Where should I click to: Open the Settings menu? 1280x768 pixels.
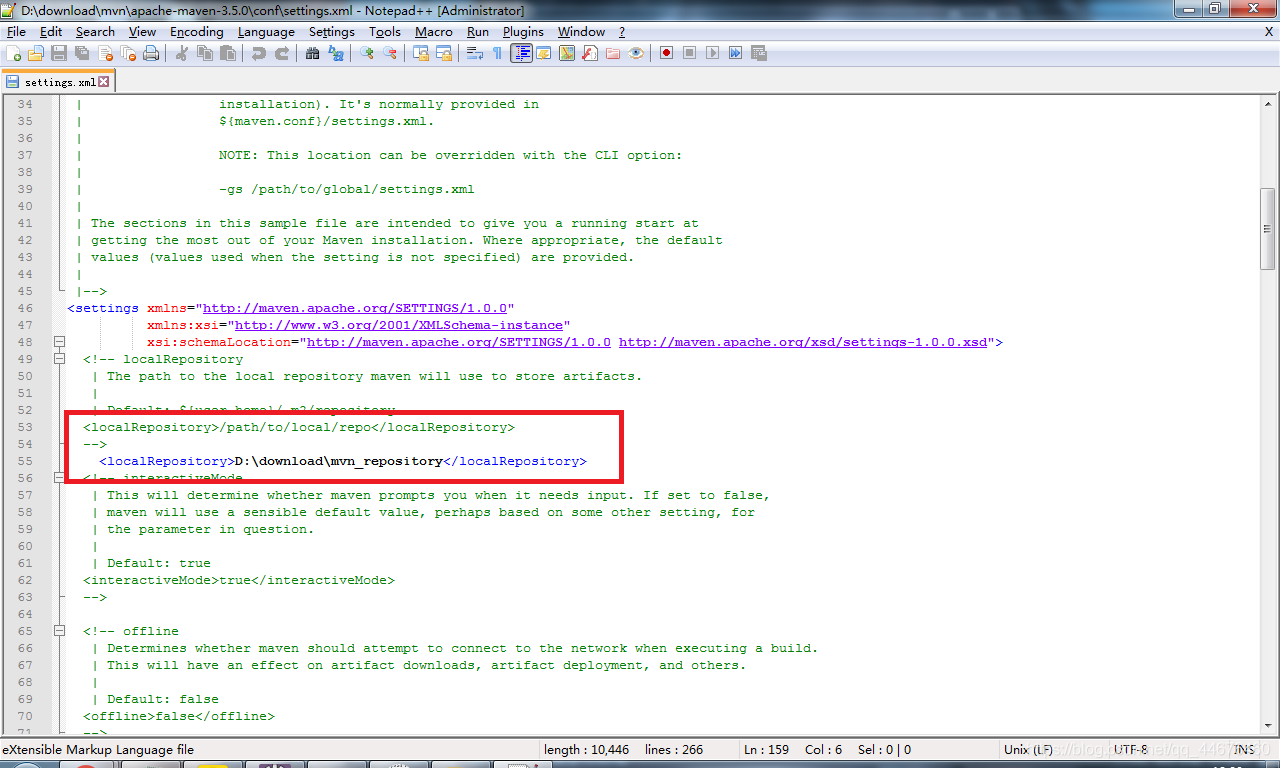(x=332, y=32)
